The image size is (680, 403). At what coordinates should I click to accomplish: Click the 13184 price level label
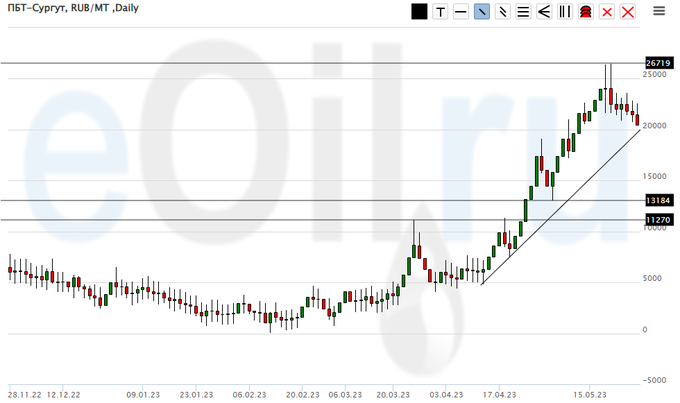[656, 200]
